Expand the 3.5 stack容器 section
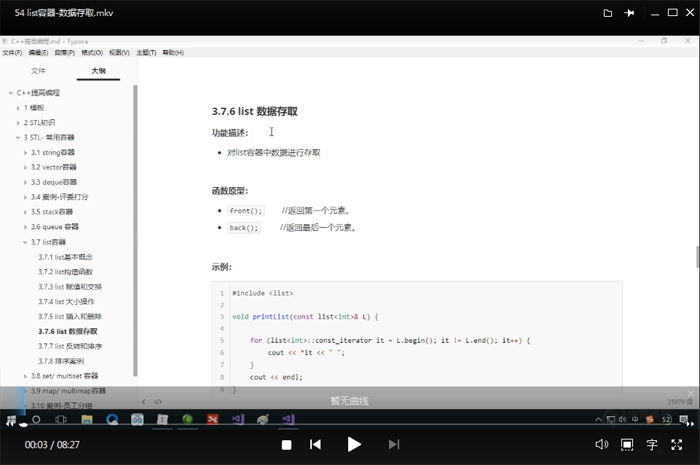The height and width of the screenshot is (465, 700). click(25, 212)
